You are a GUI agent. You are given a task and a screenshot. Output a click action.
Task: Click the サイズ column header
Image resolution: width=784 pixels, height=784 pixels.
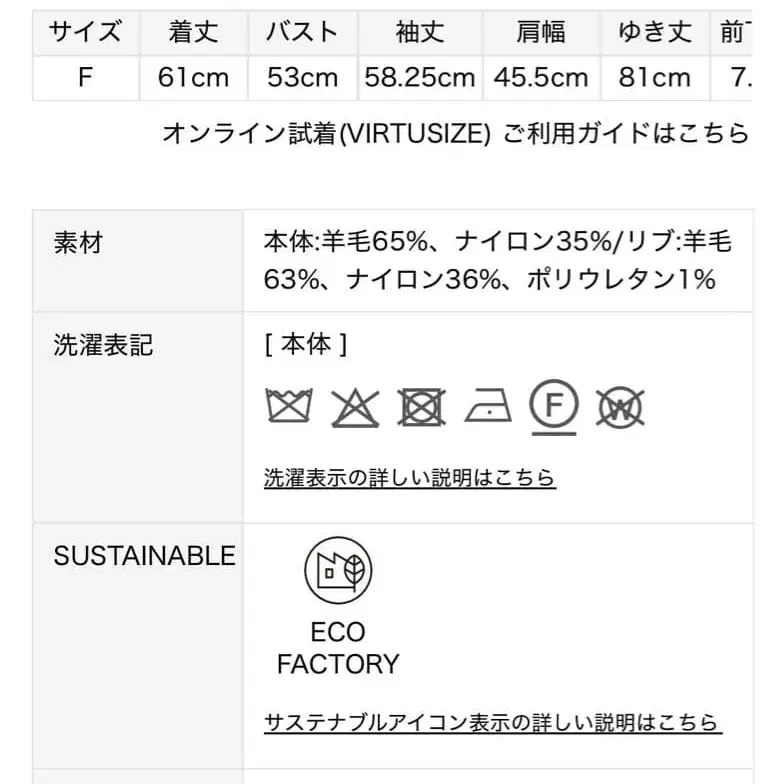85,32
